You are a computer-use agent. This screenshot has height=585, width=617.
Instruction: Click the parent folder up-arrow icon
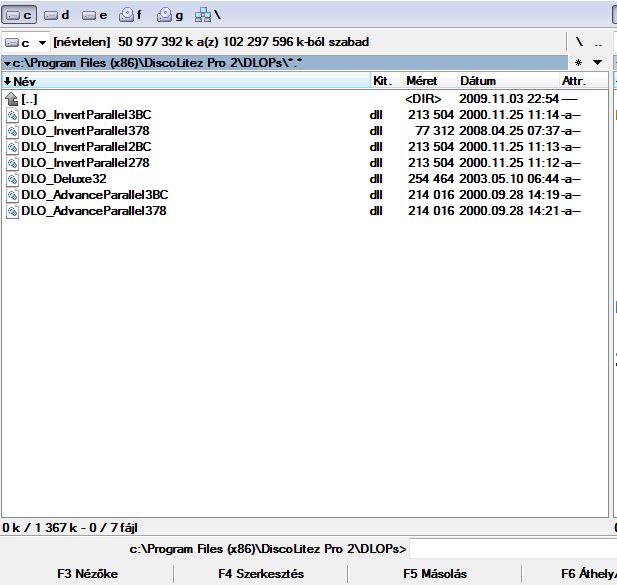pos(12,99)
